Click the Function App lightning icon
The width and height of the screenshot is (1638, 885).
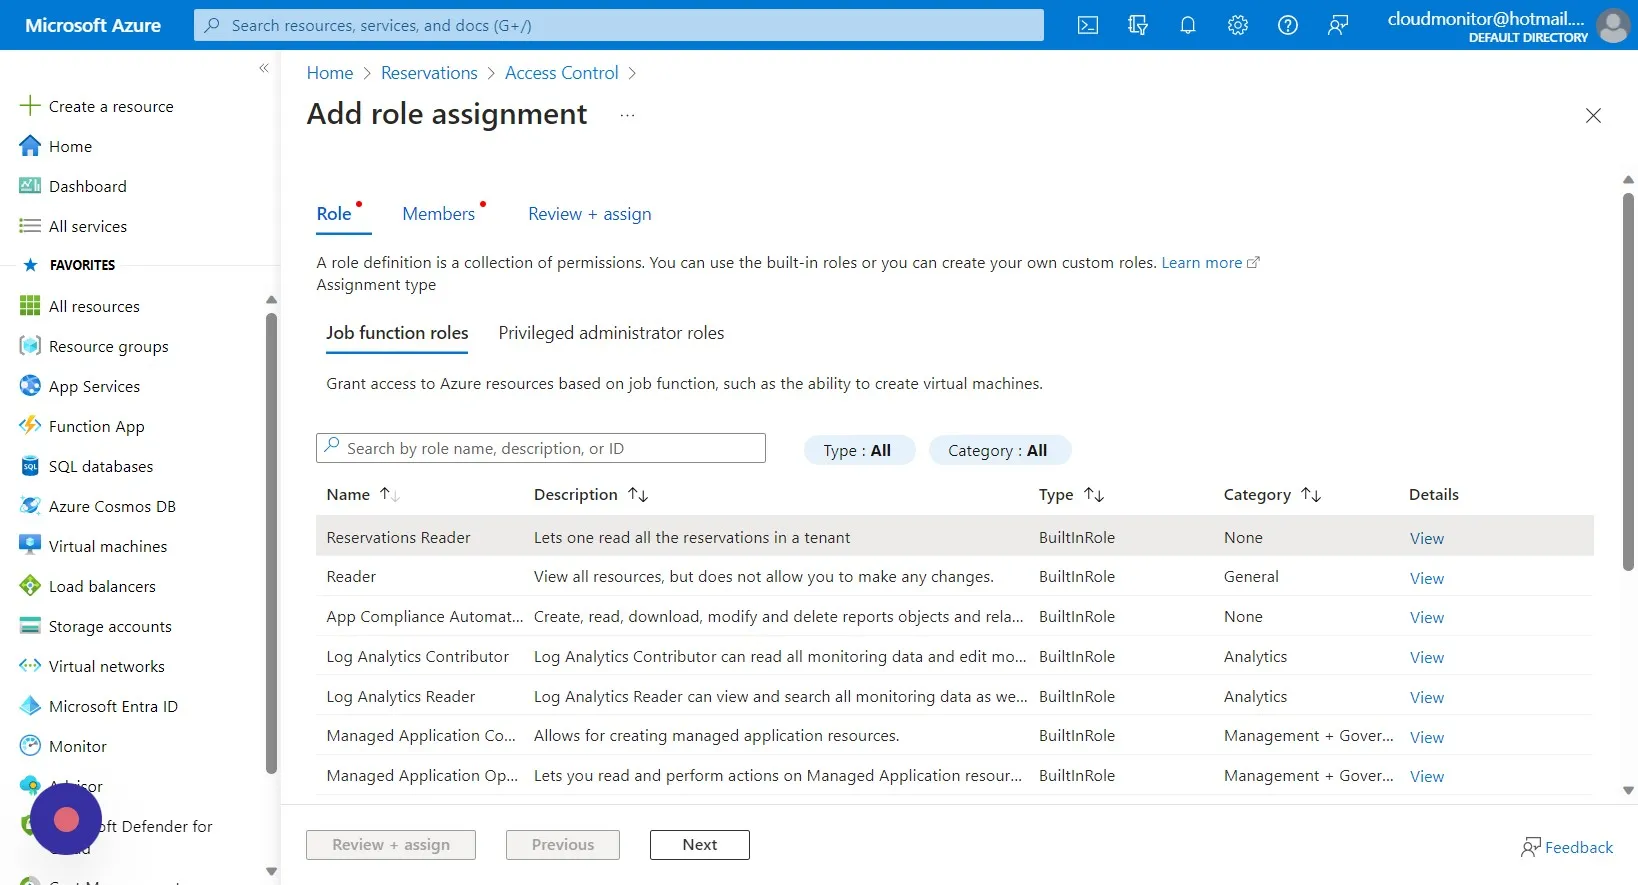[x=30, y=426]
